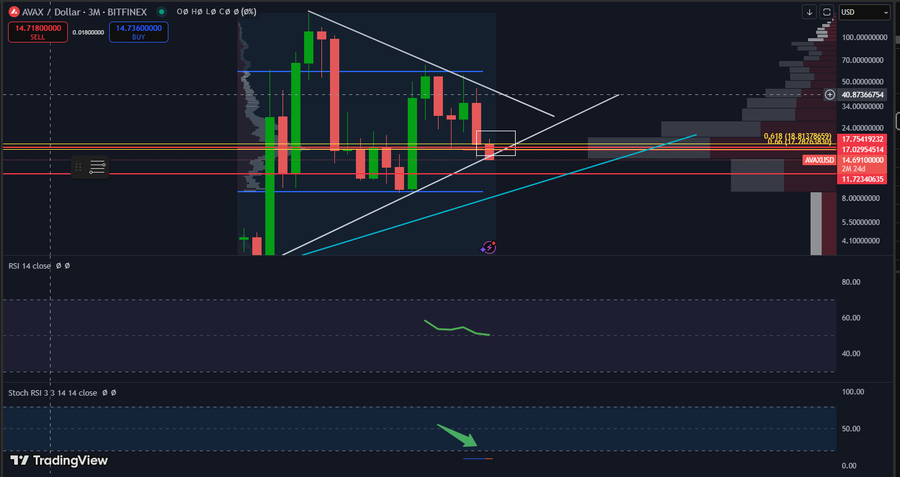Click the pink lightning replay icon on chart

[x=488, y=247]
